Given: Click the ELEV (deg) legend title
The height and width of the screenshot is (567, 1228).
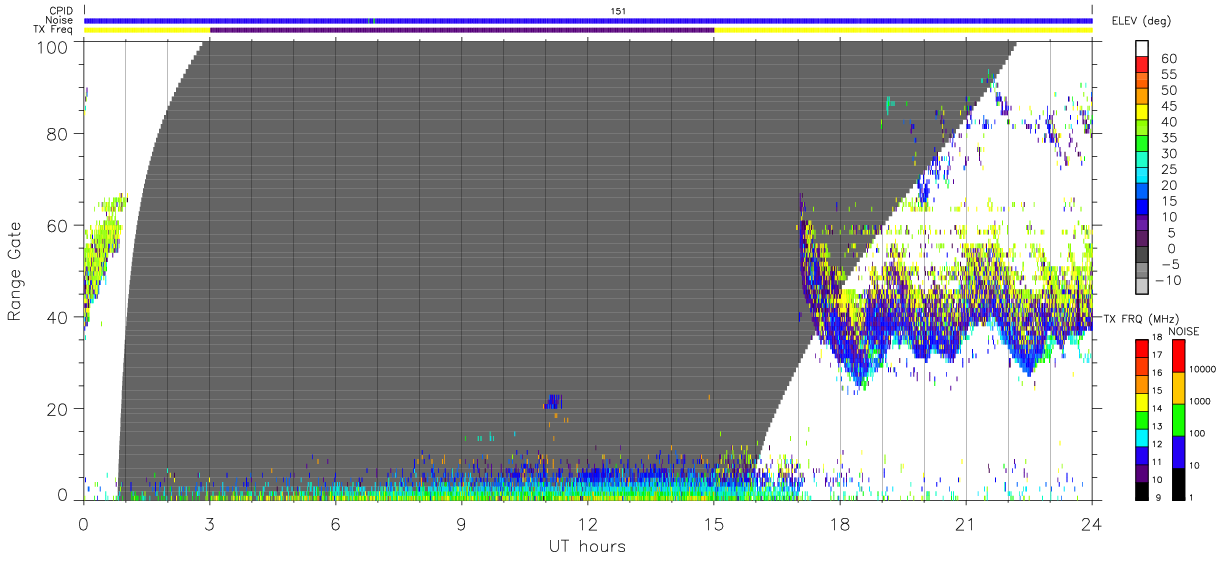Looking at the screenshot, I should point(1140,20).
